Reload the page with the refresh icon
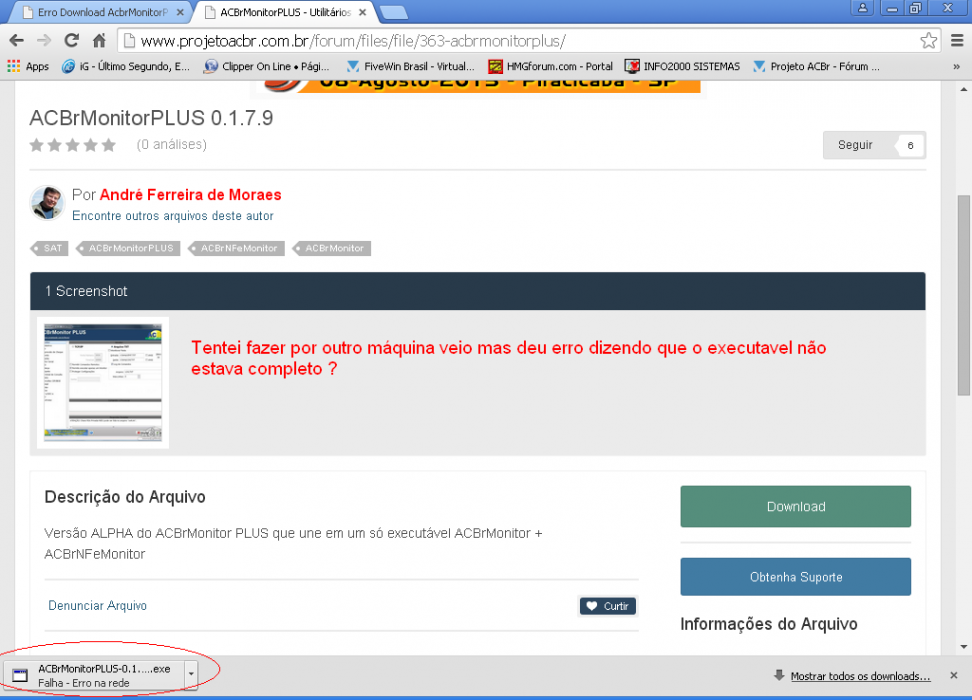The width and height of the screenshot is (972, 700). click(71, 41)
